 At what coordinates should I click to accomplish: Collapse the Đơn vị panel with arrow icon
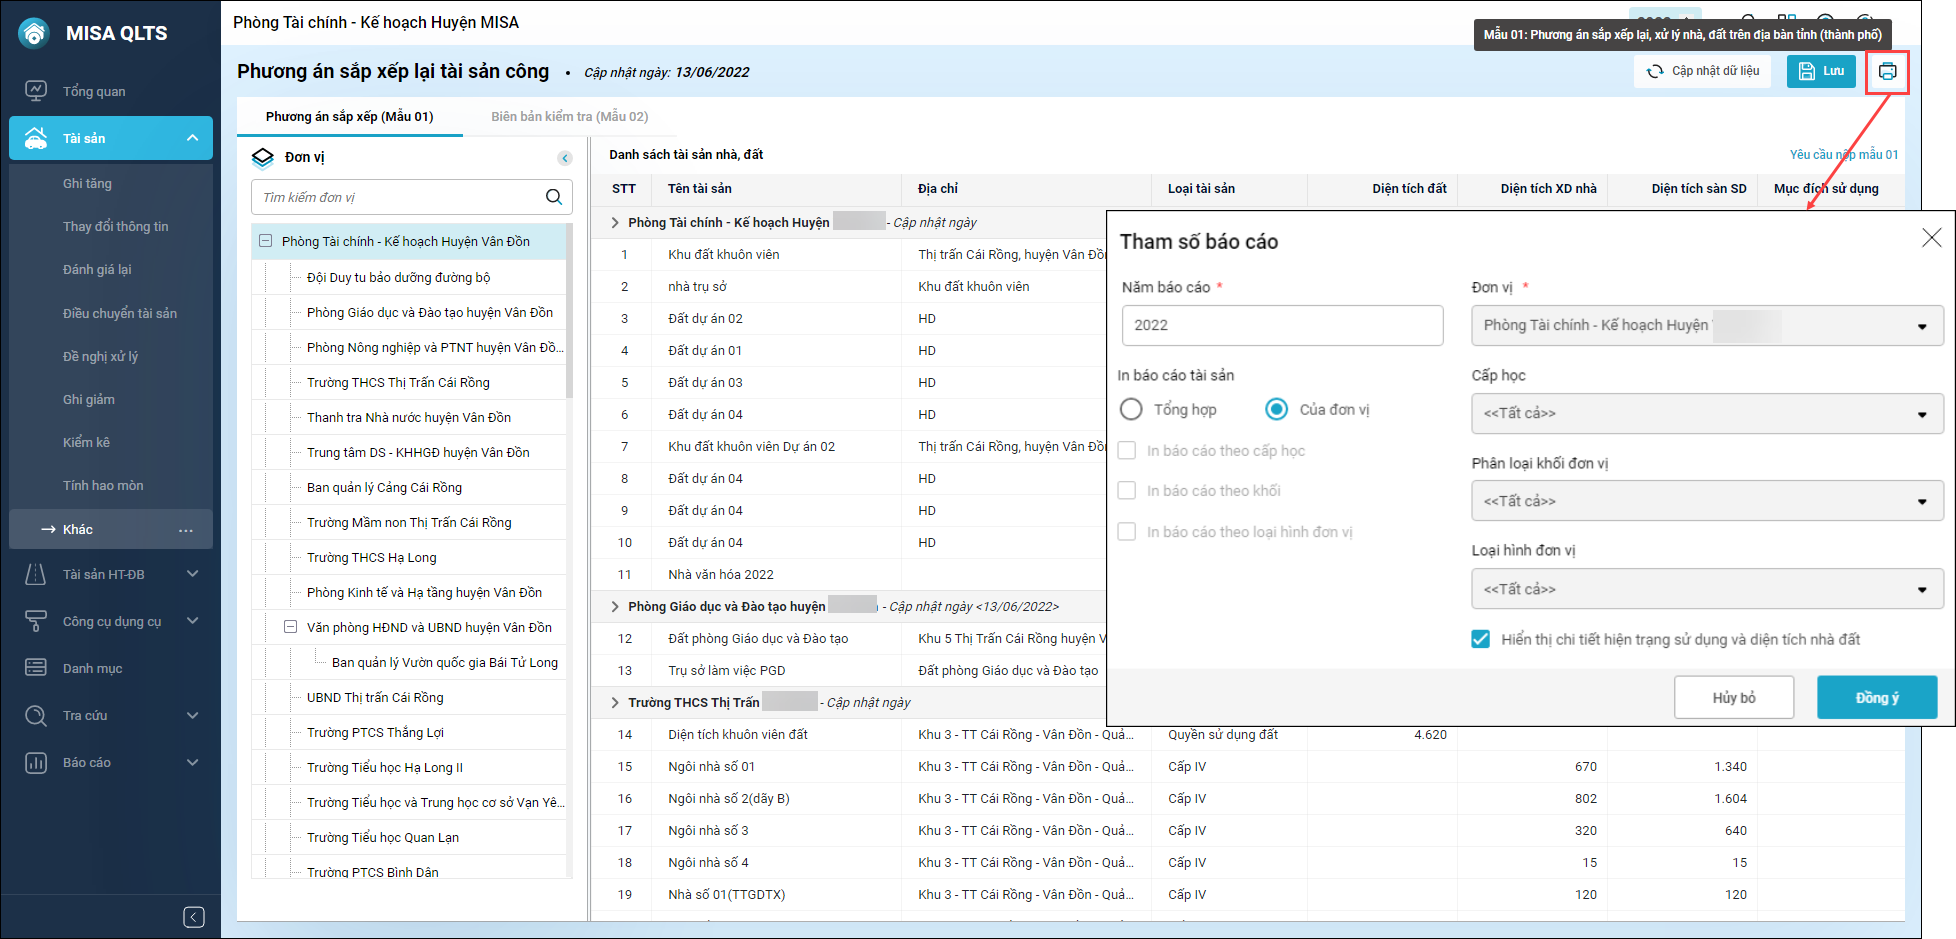click(x=565, y=158)
